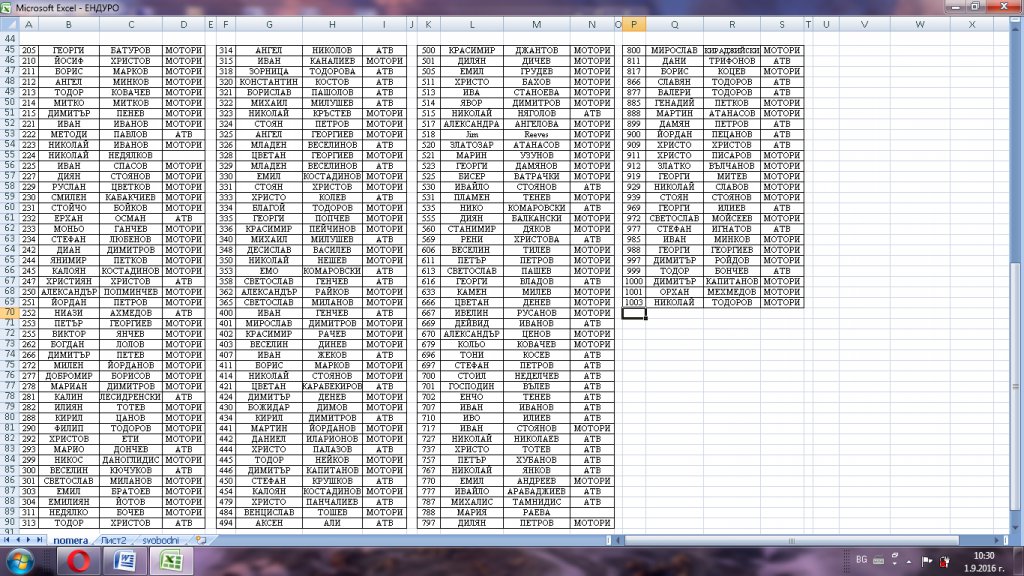Select the cell with name ДОБРОМИР
Viewport: 1024px width, 576px height.
coord(69,376)
